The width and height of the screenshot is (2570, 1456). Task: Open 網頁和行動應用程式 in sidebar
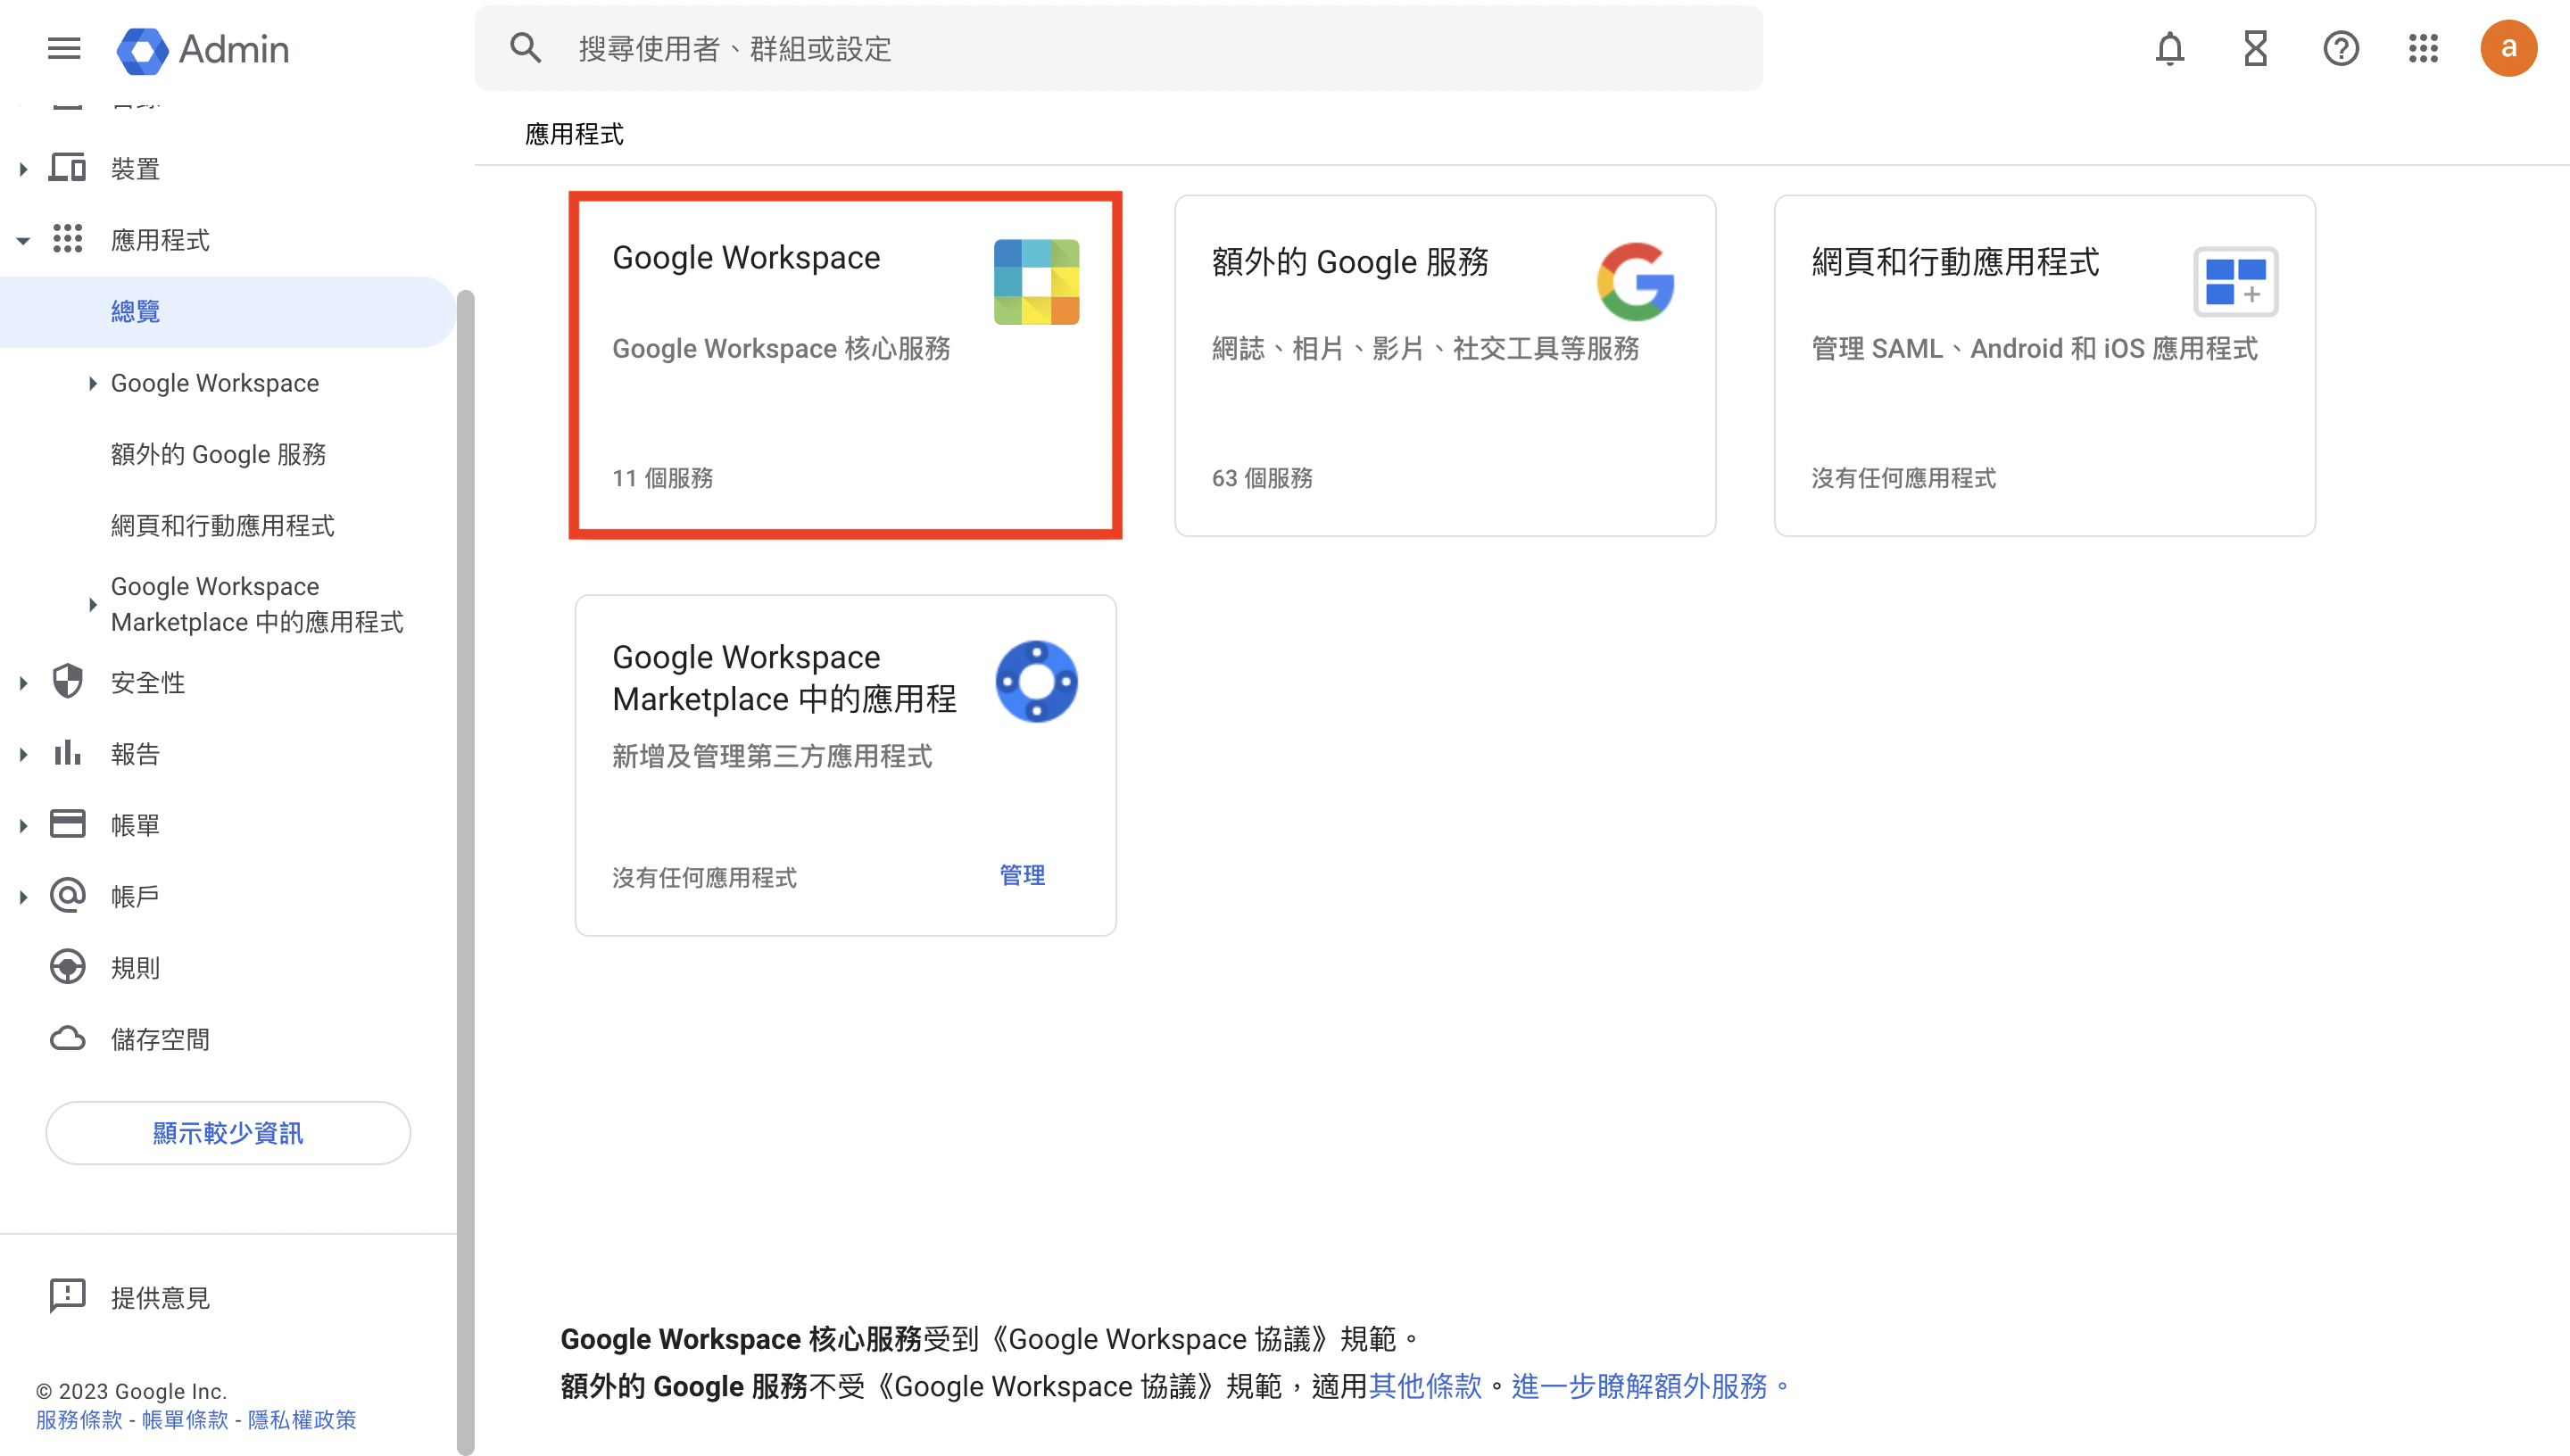pyautogui.click(x=223, y=525)
